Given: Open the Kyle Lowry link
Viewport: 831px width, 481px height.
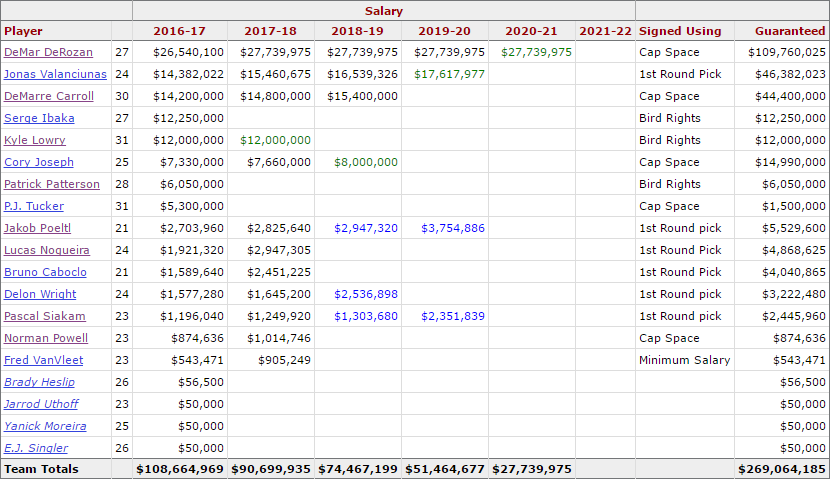Looking at the screenshot, I should [34, 140].
